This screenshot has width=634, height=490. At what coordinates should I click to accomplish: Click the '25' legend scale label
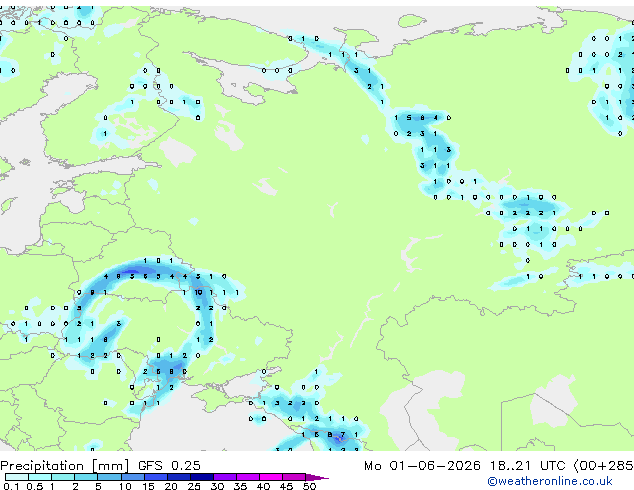coord(194,486)
